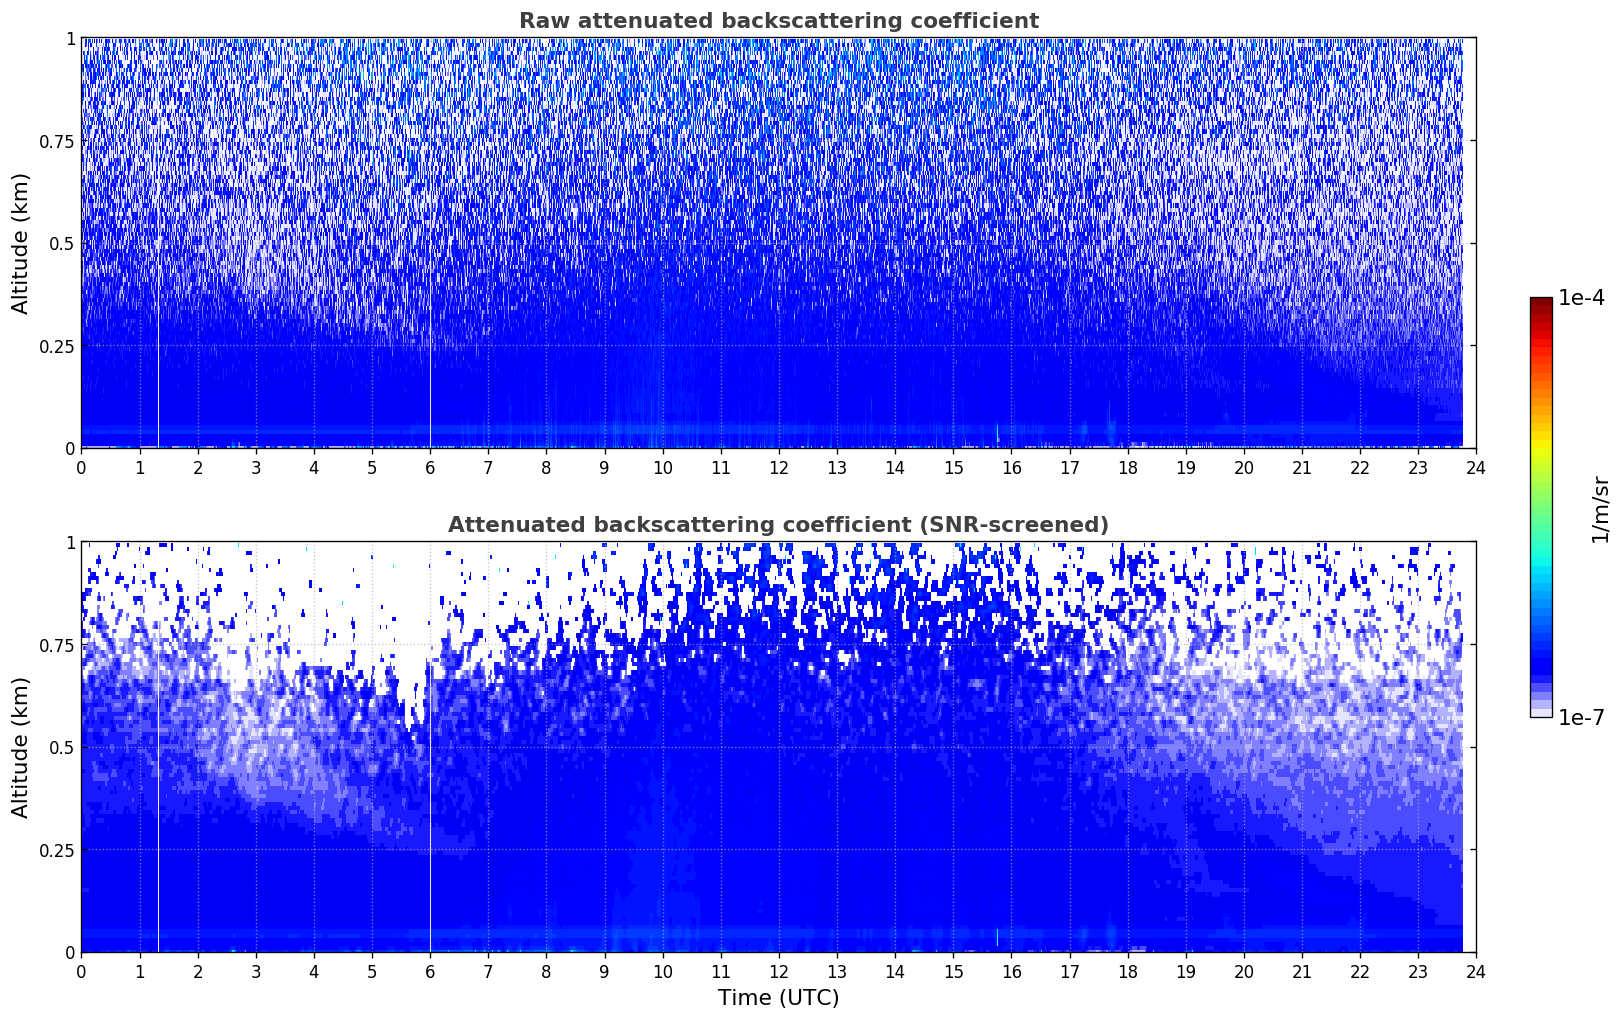Screen dimensions: 1621x1020
Task: Click the "18" time tick under the raw plot
Action: [1128, 467]
